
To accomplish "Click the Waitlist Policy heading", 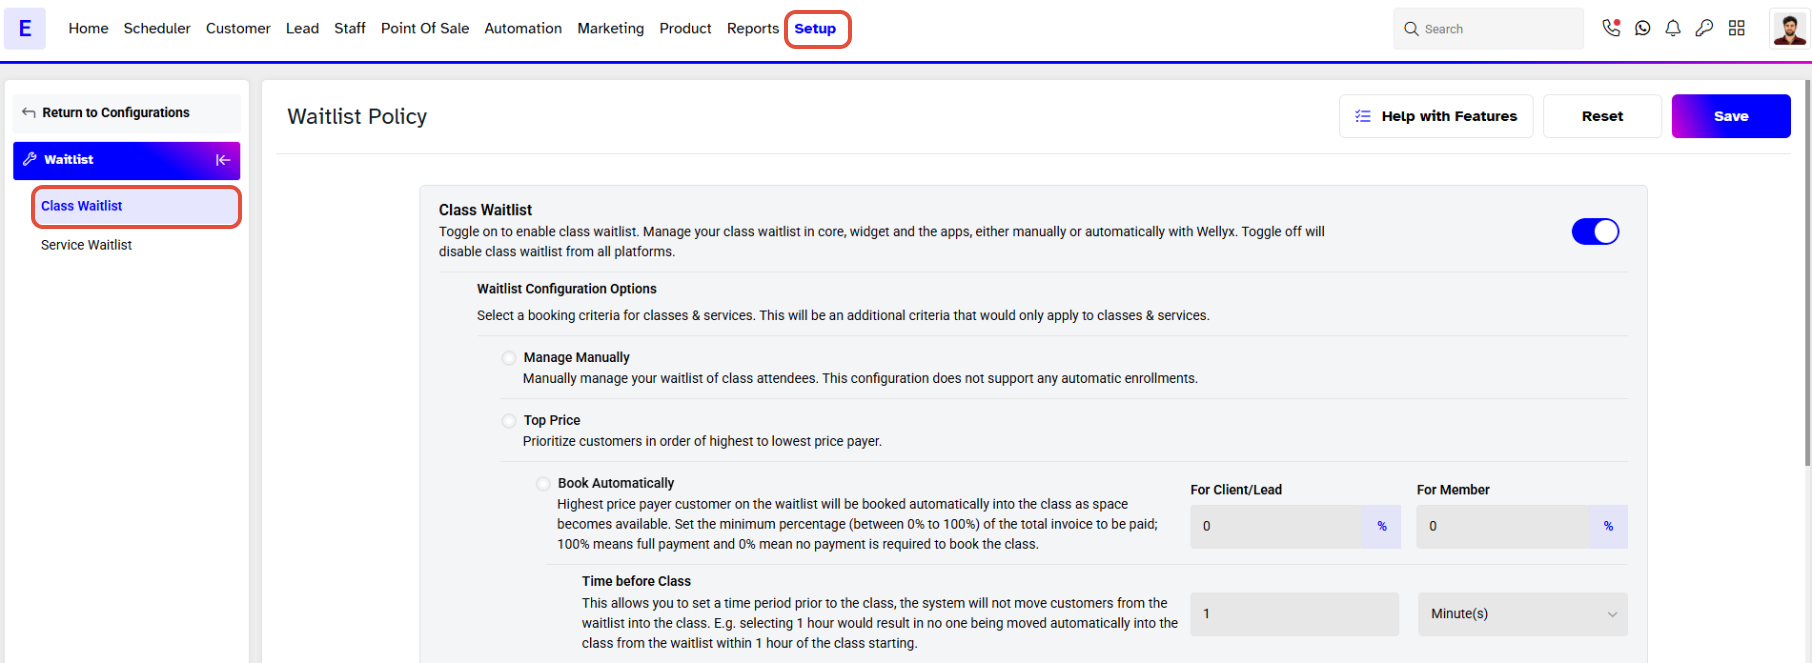I will point(357,117).
